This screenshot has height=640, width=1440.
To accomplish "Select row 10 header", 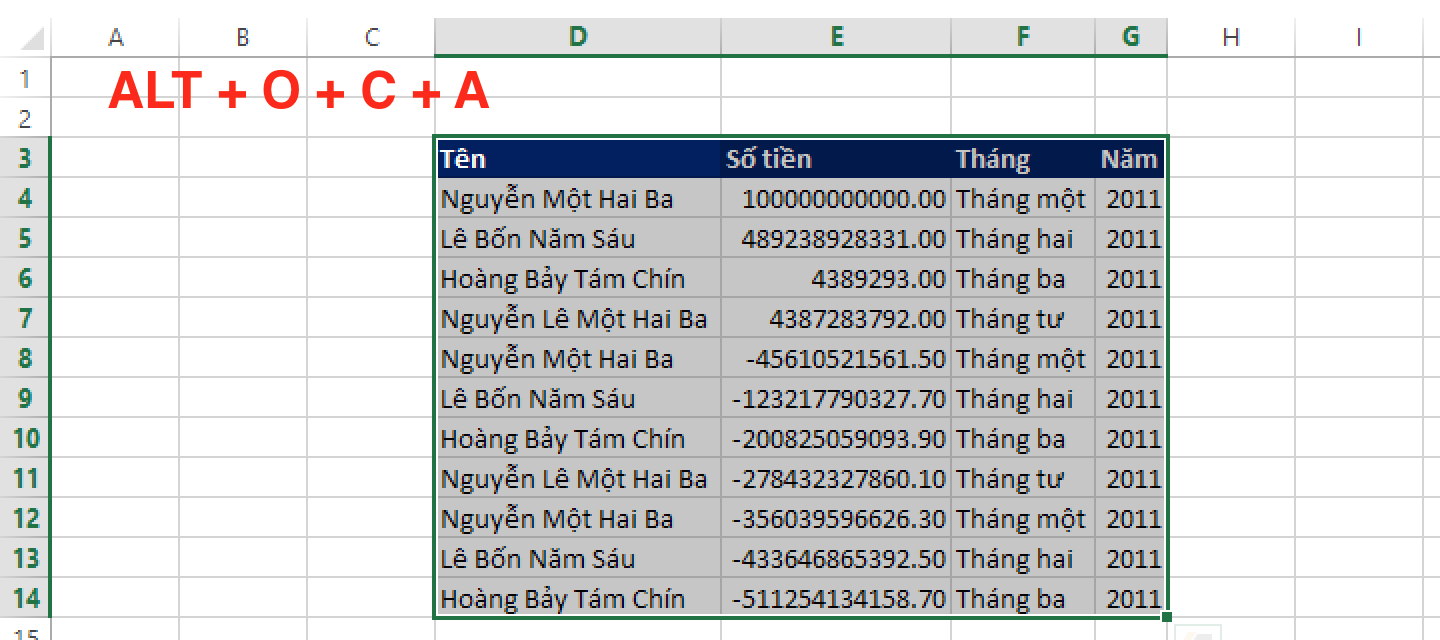I will point(25,438).
